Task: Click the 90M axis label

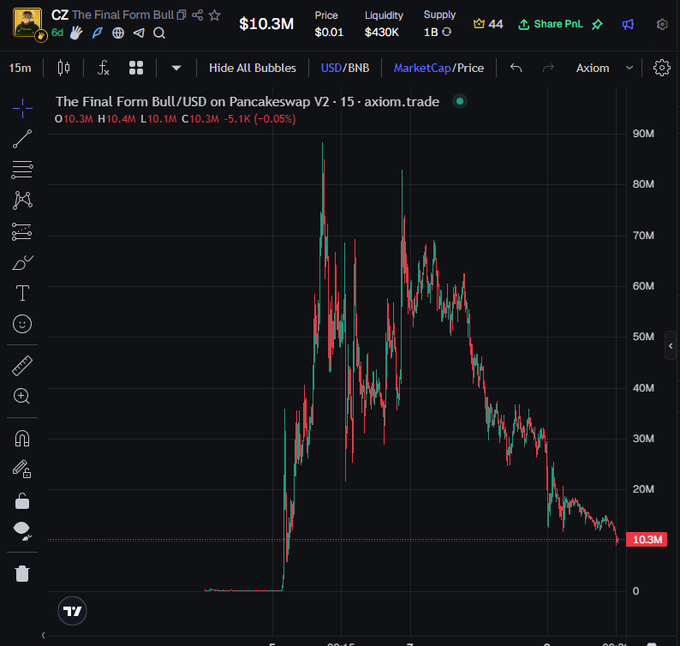Action: (643, 134)
